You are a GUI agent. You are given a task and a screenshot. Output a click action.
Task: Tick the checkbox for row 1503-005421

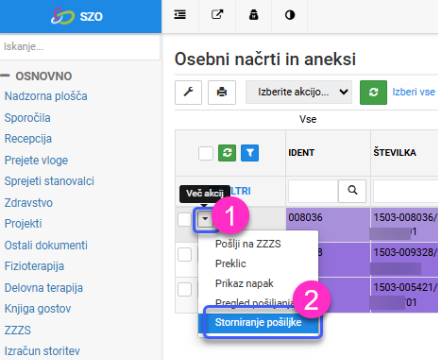[184, 289]
